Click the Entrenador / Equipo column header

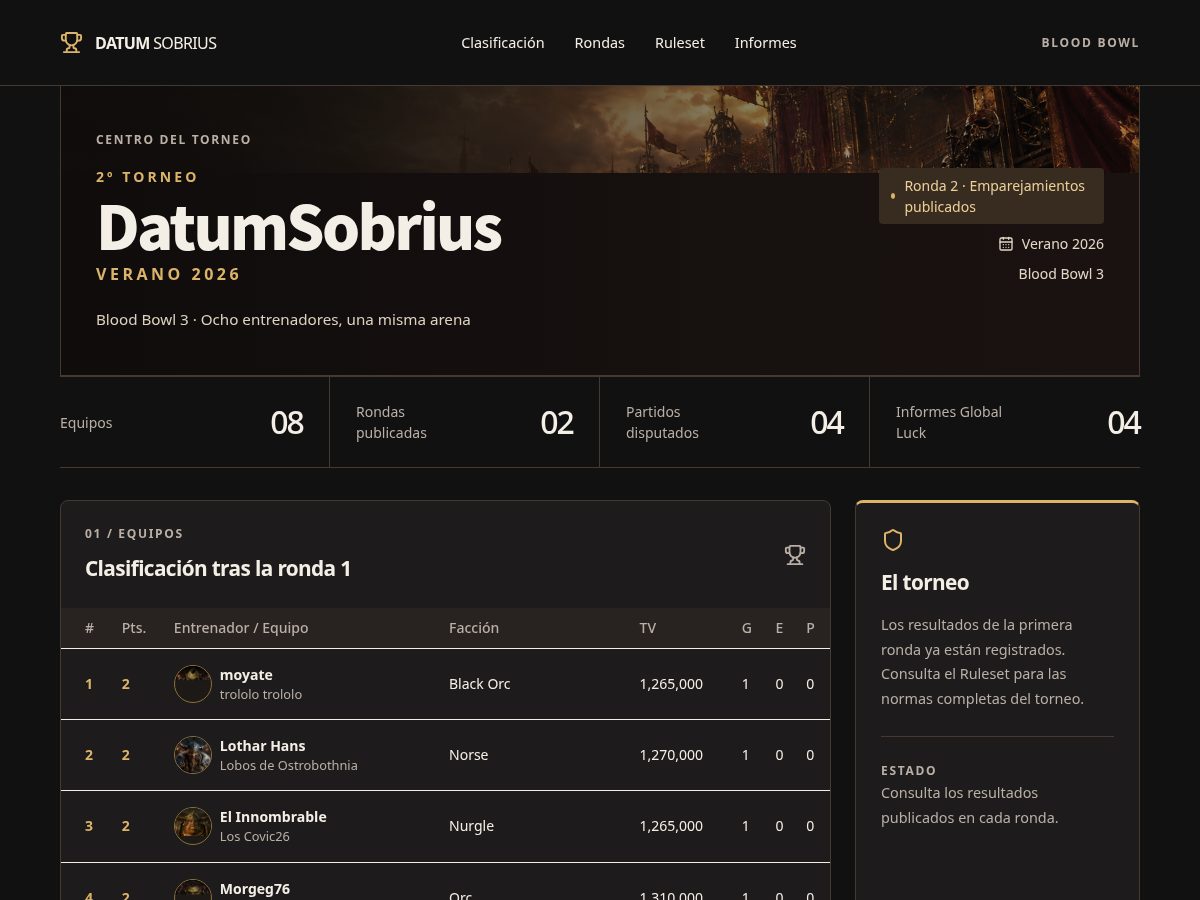click(x=241, y=628)
